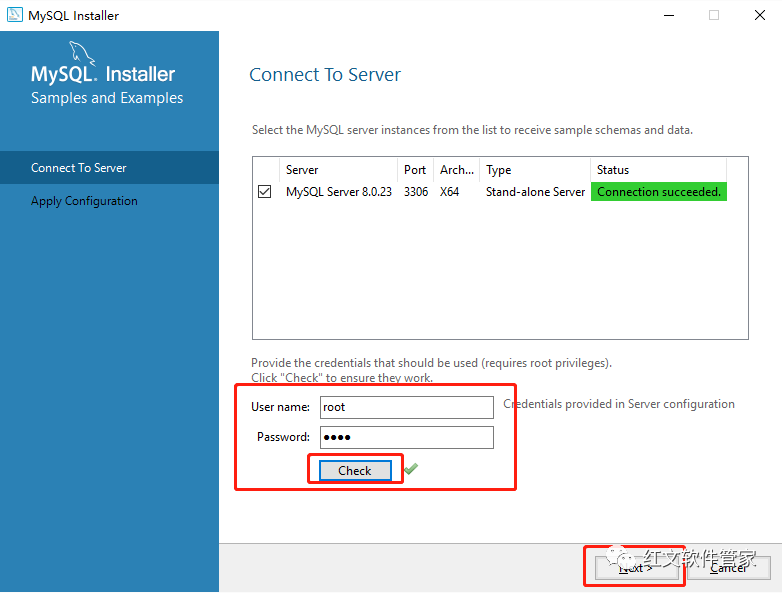The width and height of the screenshot is (782, 593).
Task: Click the Stand-alone Server type cell
Action: click(x=535, y=192)
